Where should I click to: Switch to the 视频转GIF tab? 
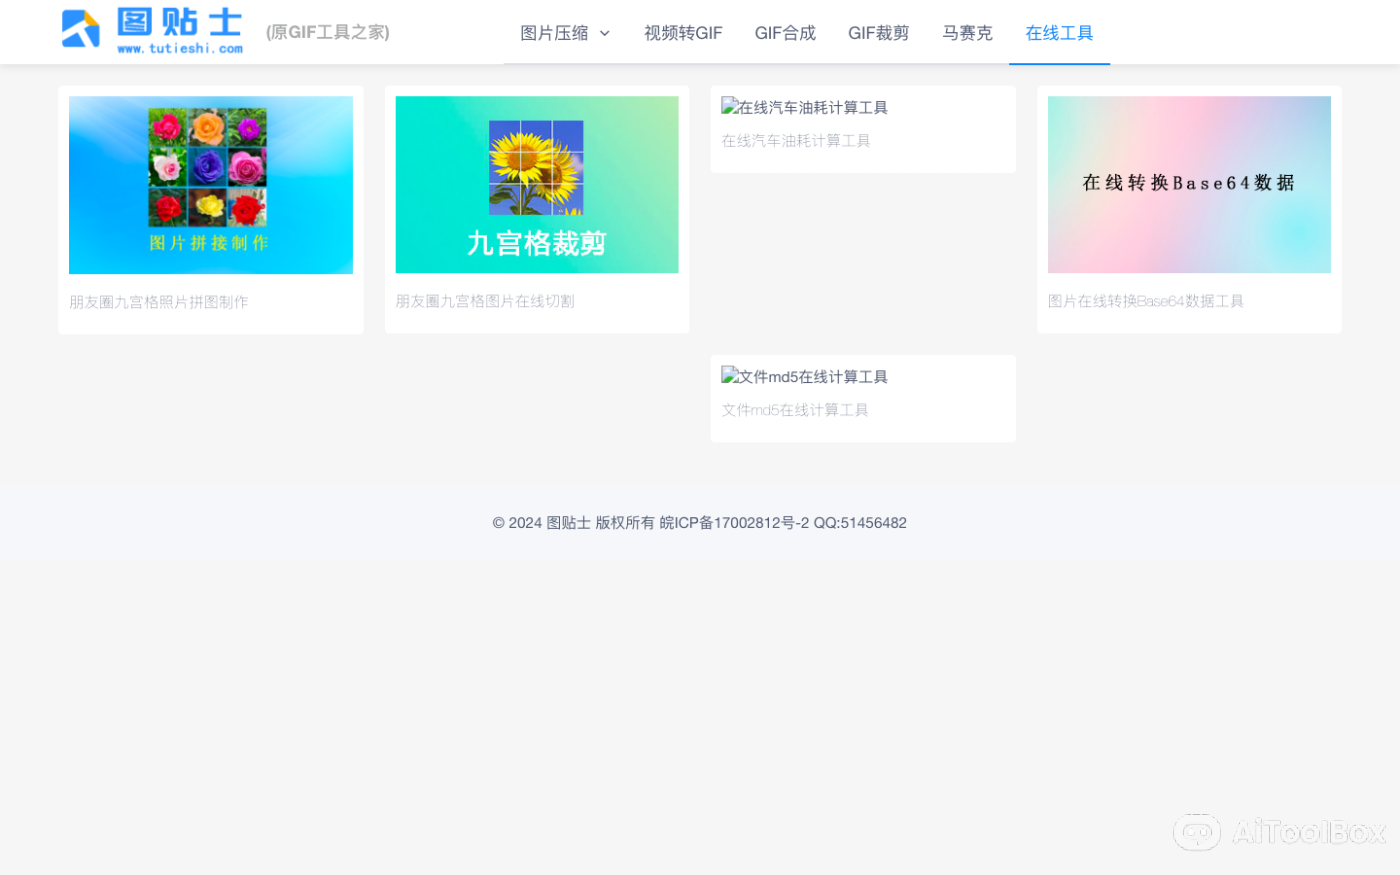tap(684, 32)
